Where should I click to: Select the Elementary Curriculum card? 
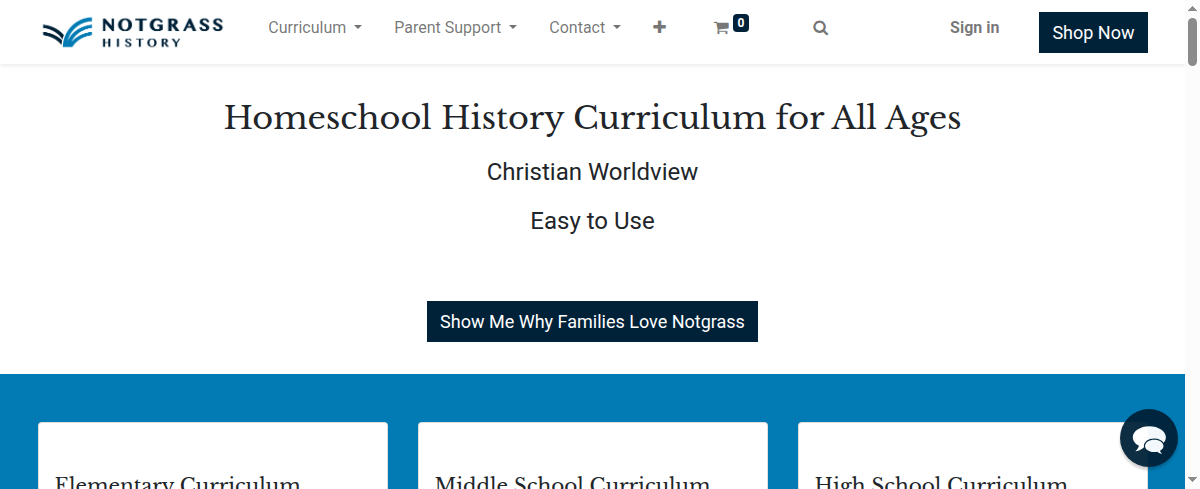click(x=213, y=458)
